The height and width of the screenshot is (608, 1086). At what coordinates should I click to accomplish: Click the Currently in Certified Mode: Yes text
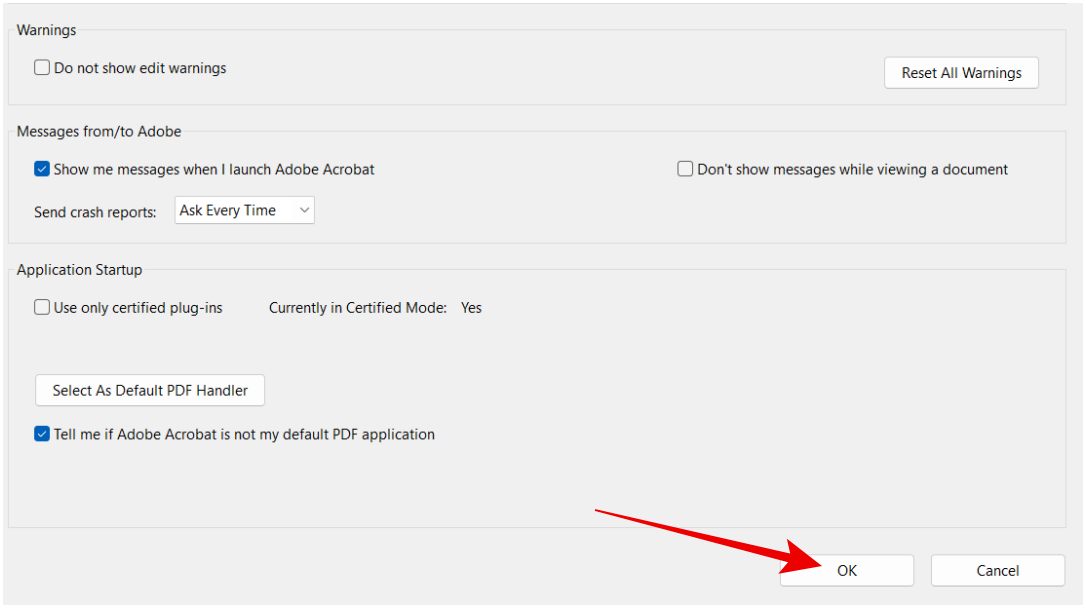pyautogui.click(x=373, y=307)
